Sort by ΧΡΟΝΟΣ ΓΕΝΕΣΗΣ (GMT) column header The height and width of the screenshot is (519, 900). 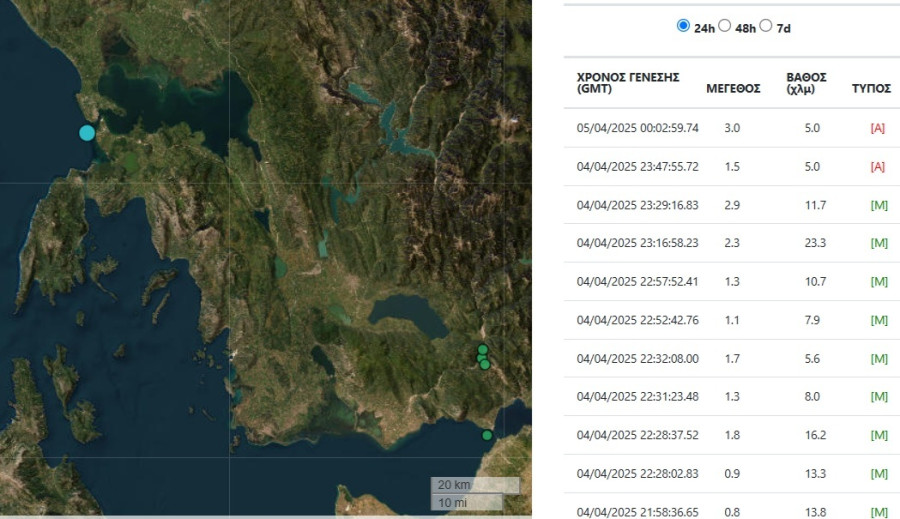pos(628,83)
